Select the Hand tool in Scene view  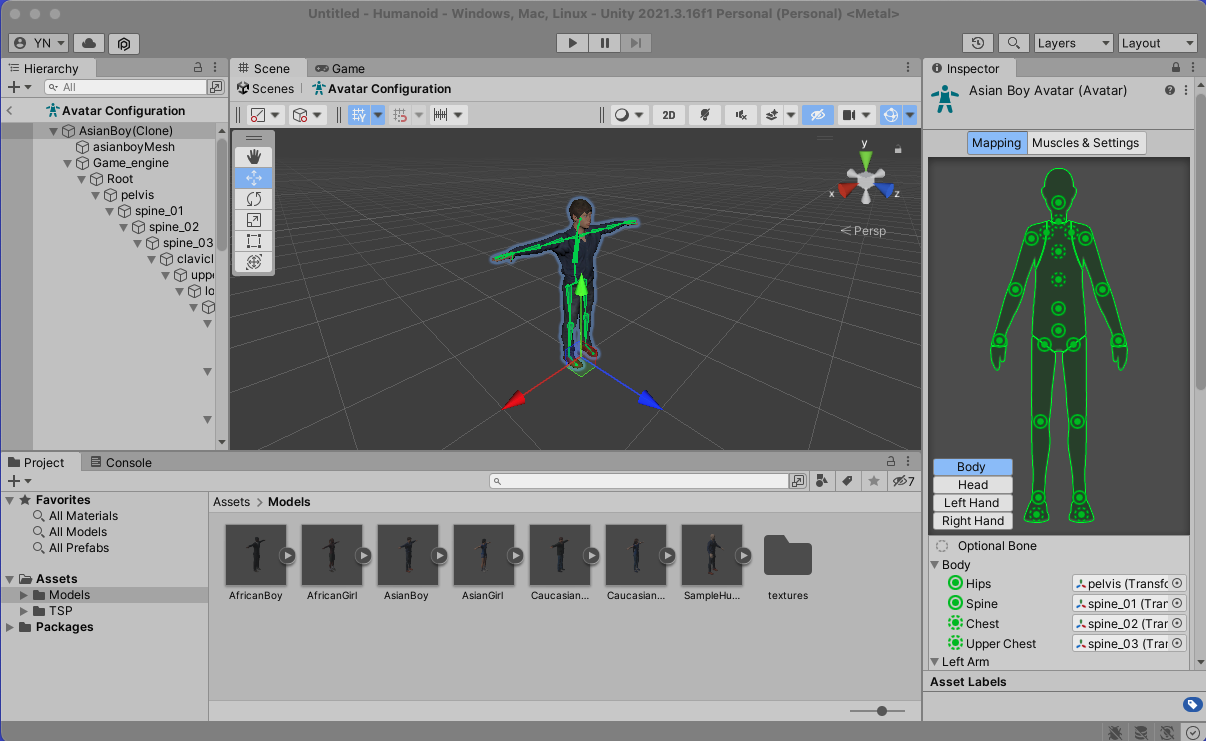[254, 156]
